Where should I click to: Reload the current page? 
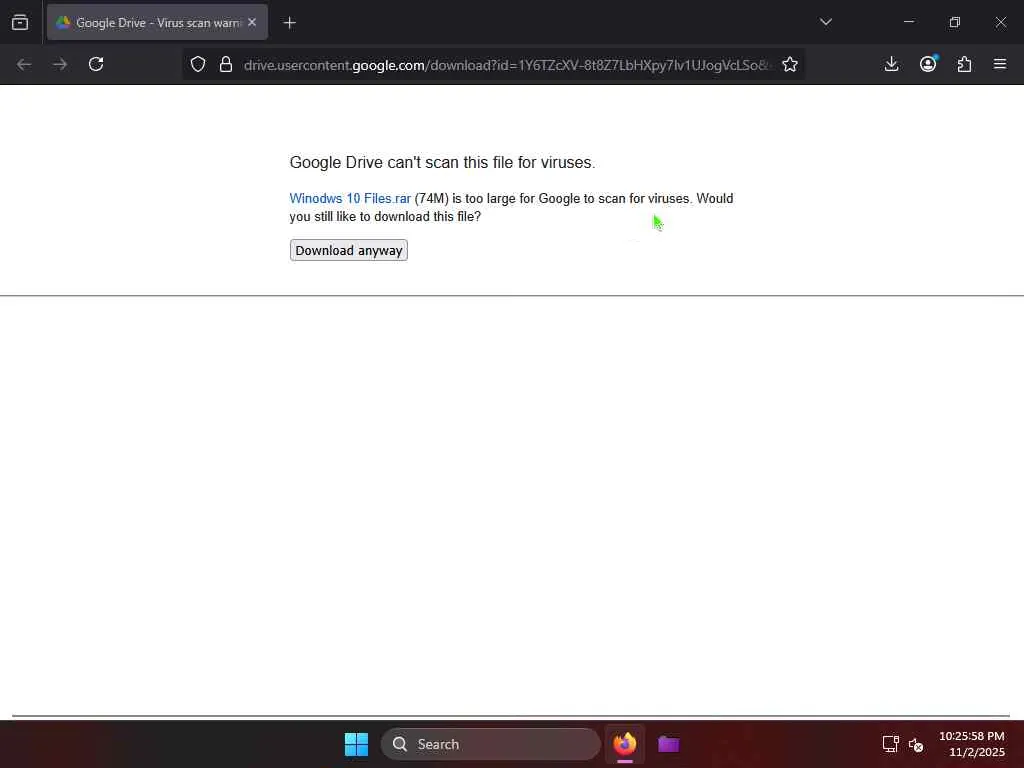pyautogui.click(x=96, y=64)
